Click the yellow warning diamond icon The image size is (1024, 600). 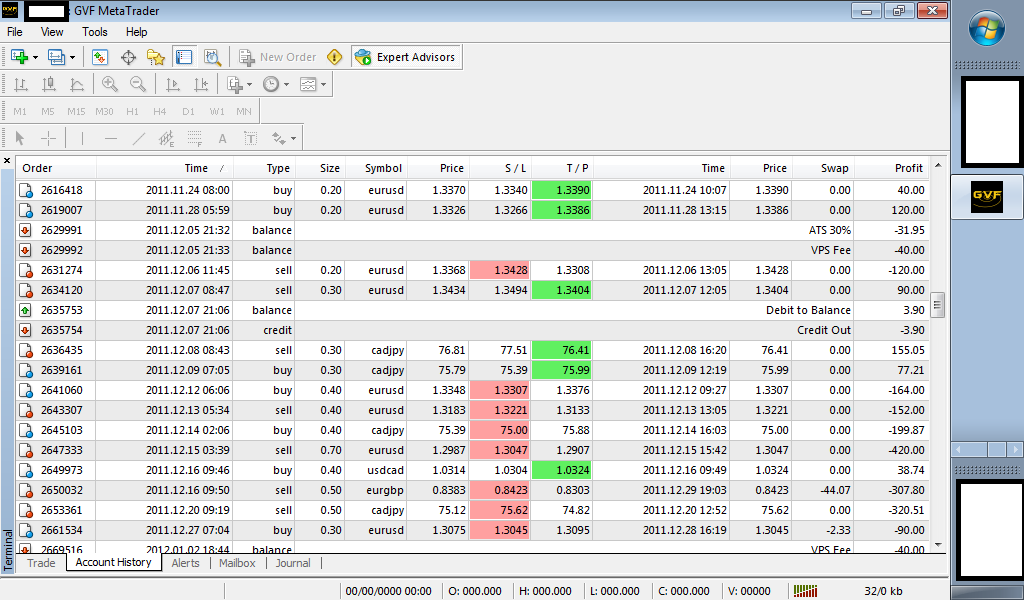[335, 57]
